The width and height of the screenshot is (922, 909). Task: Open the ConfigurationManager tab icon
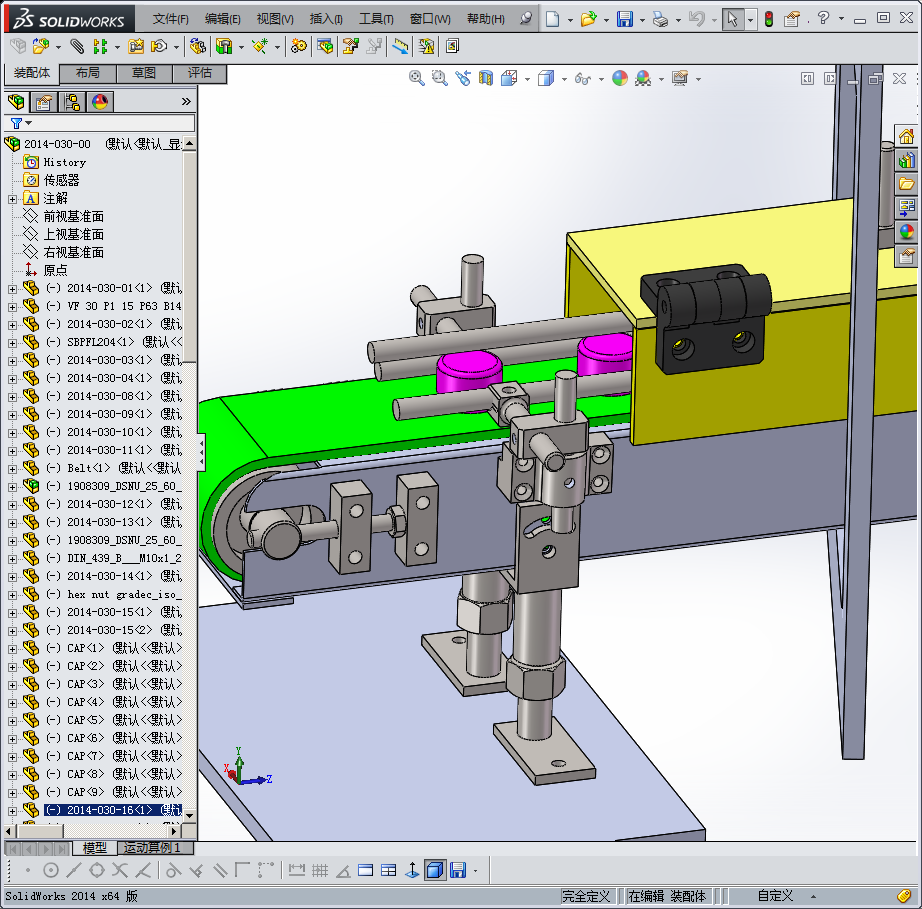72,101
